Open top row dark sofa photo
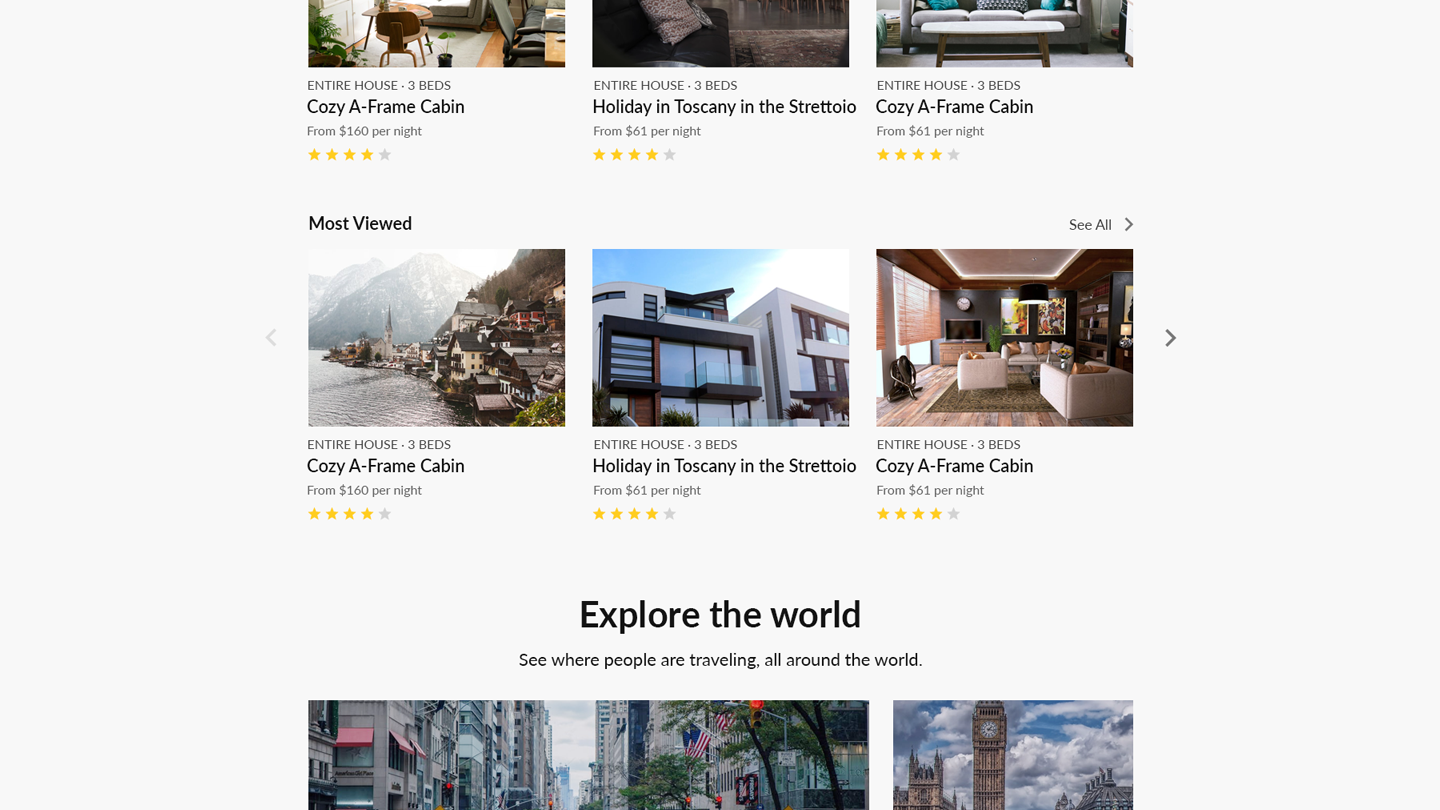 (720, 33)
